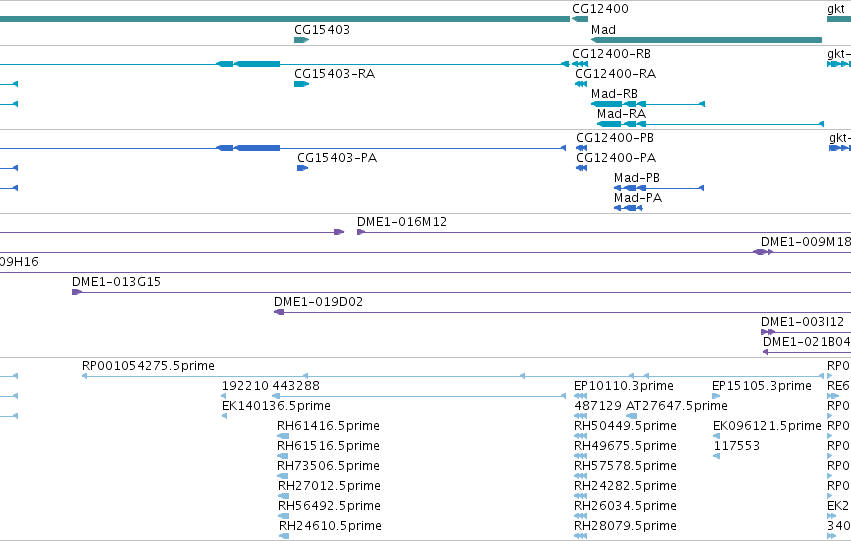Click the DME1-013G15 start arrow glyph
This screenshot has width=851, height=541.
(x=77, y=292)
